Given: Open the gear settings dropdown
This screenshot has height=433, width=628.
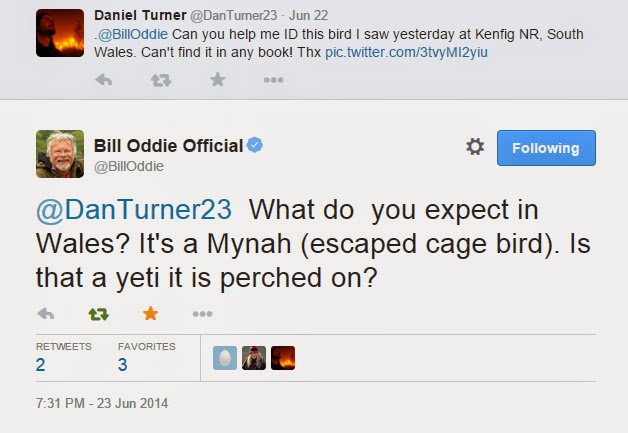Looking at the screenshot, I should (x=475, y=147).
